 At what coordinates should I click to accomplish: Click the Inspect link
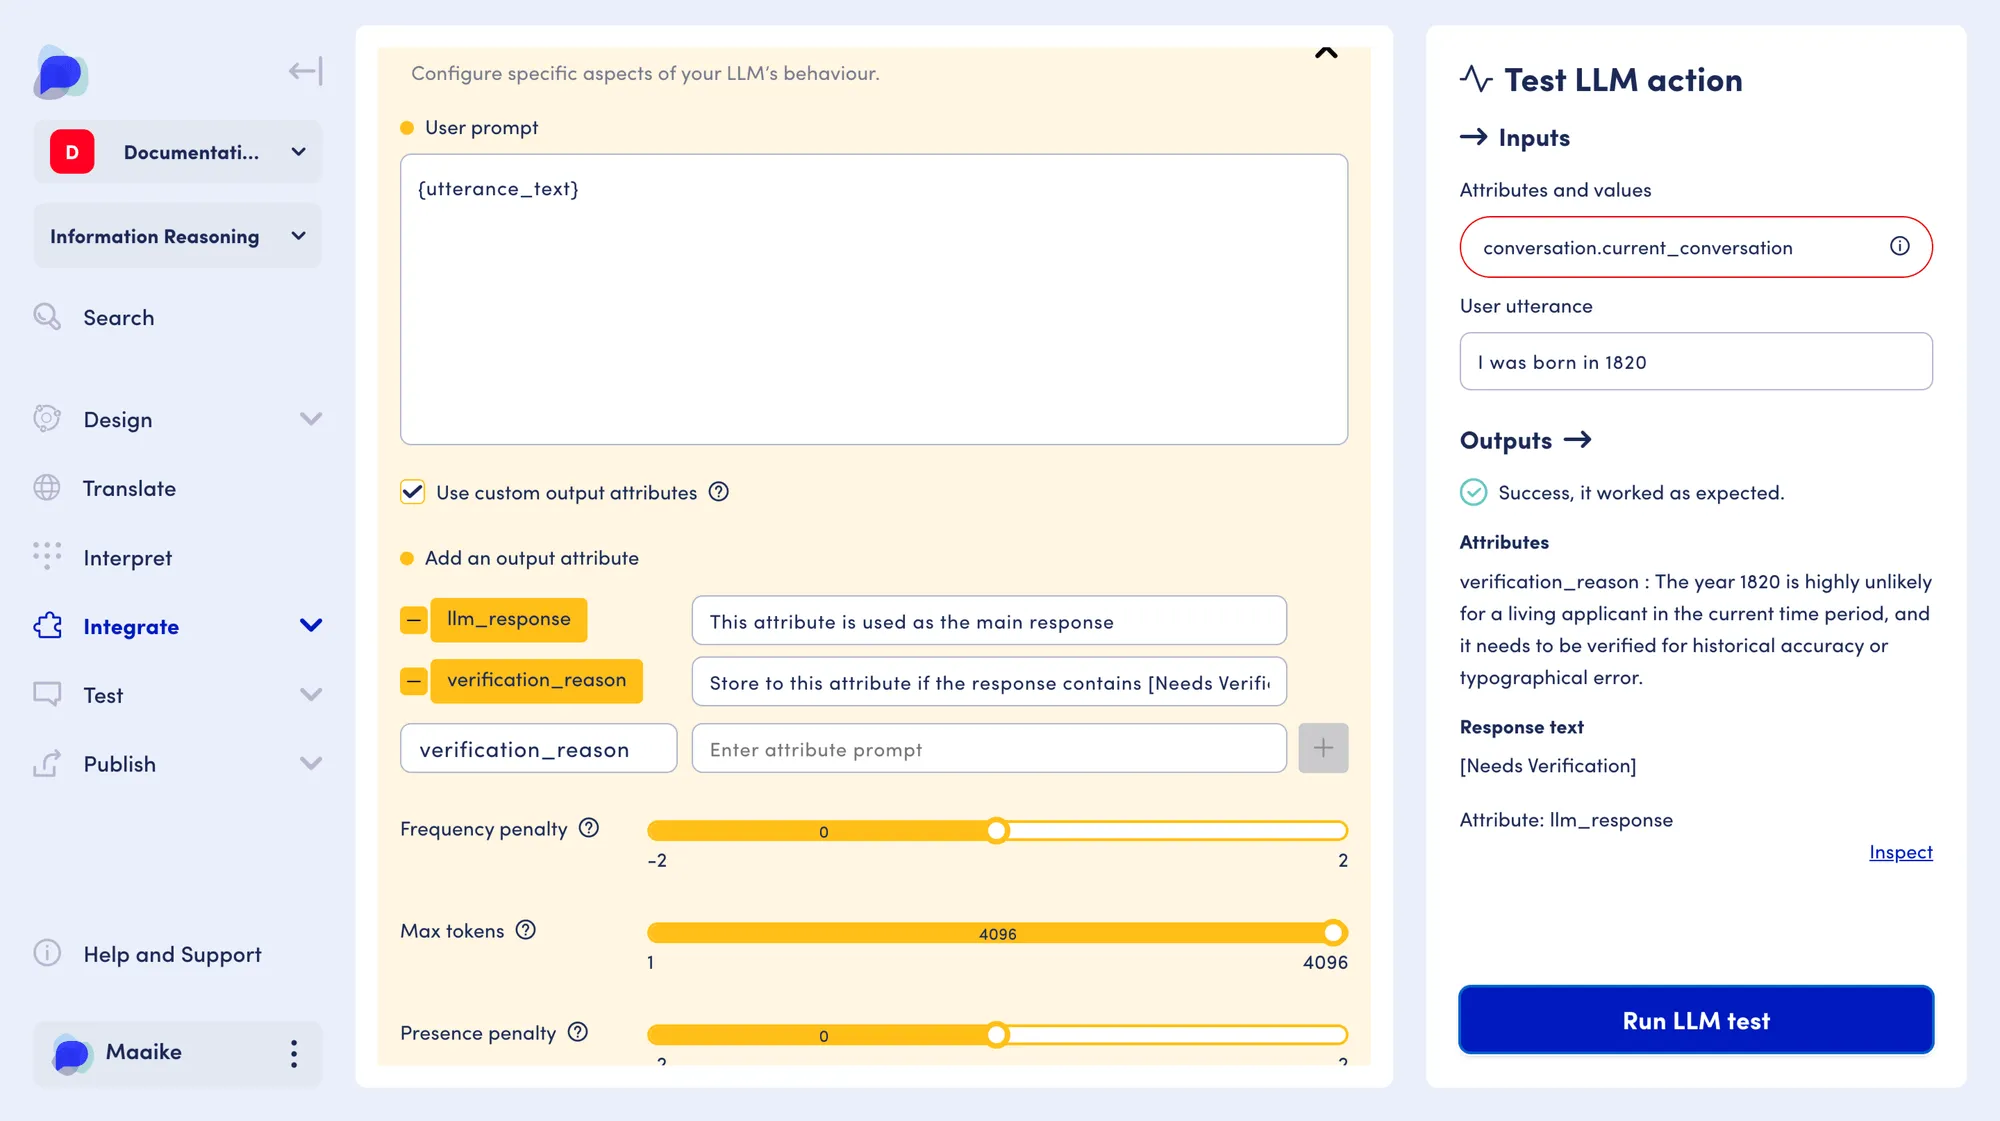1901,852
